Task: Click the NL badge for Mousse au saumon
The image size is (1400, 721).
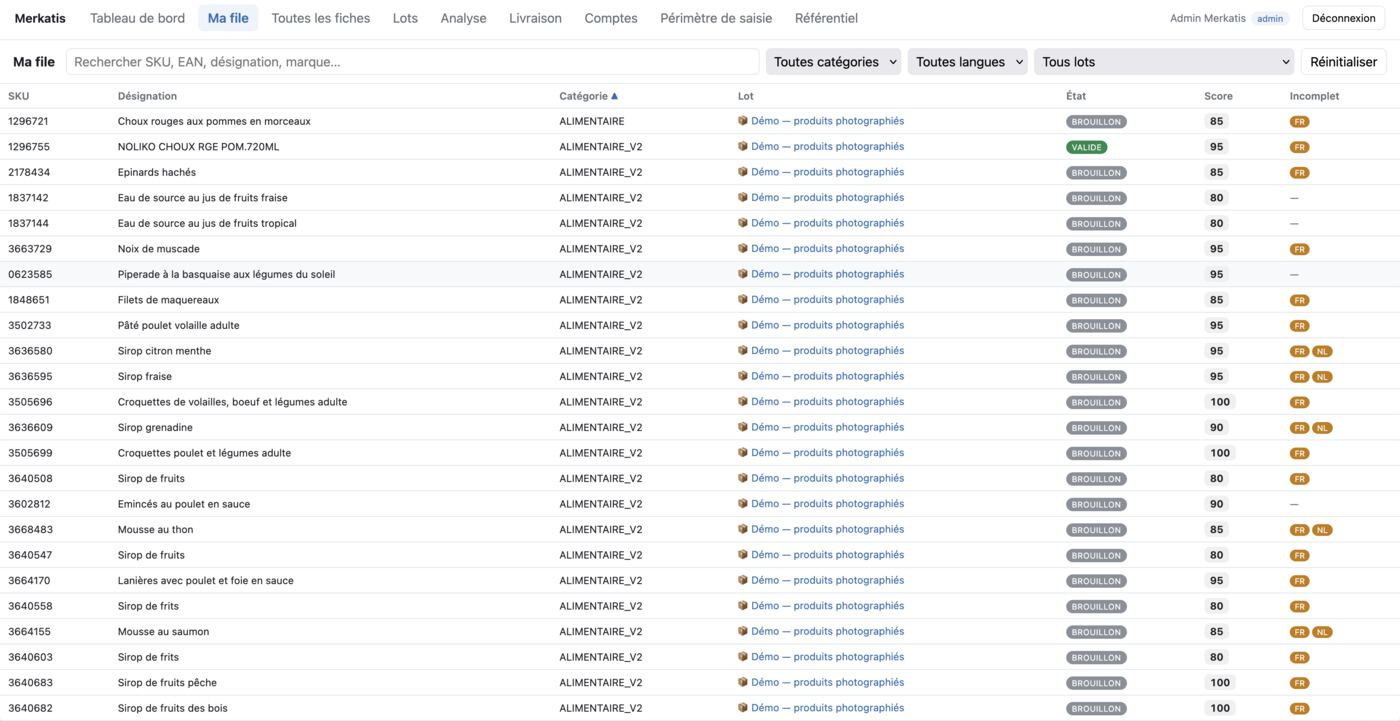Action: click(1322, 632)
